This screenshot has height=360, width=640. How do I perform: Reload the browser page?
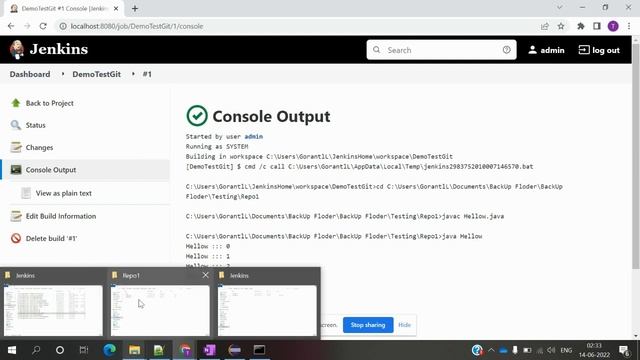[43, 26]
